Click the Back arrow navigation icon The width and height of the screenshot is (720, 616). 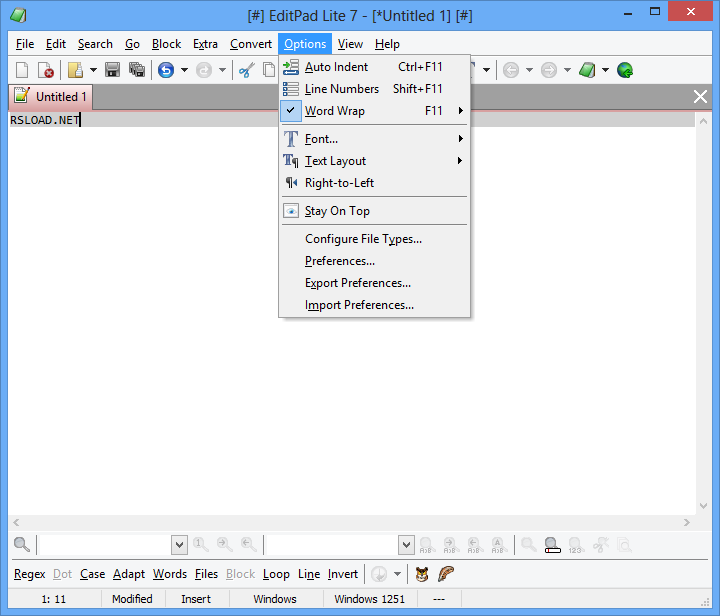511,70
